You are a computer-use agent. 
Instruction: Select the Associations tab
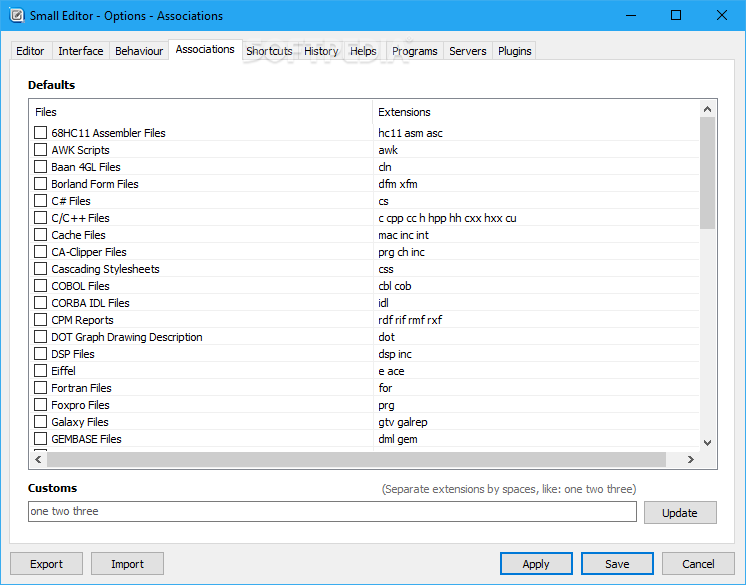point(205,49)
